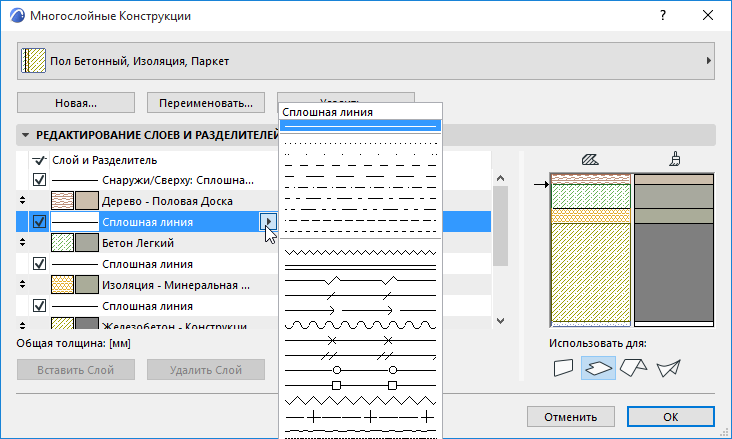Collapse the Редактирование слоев и разделителей section
Screen dimensions: 732x439
click(25, 135)
